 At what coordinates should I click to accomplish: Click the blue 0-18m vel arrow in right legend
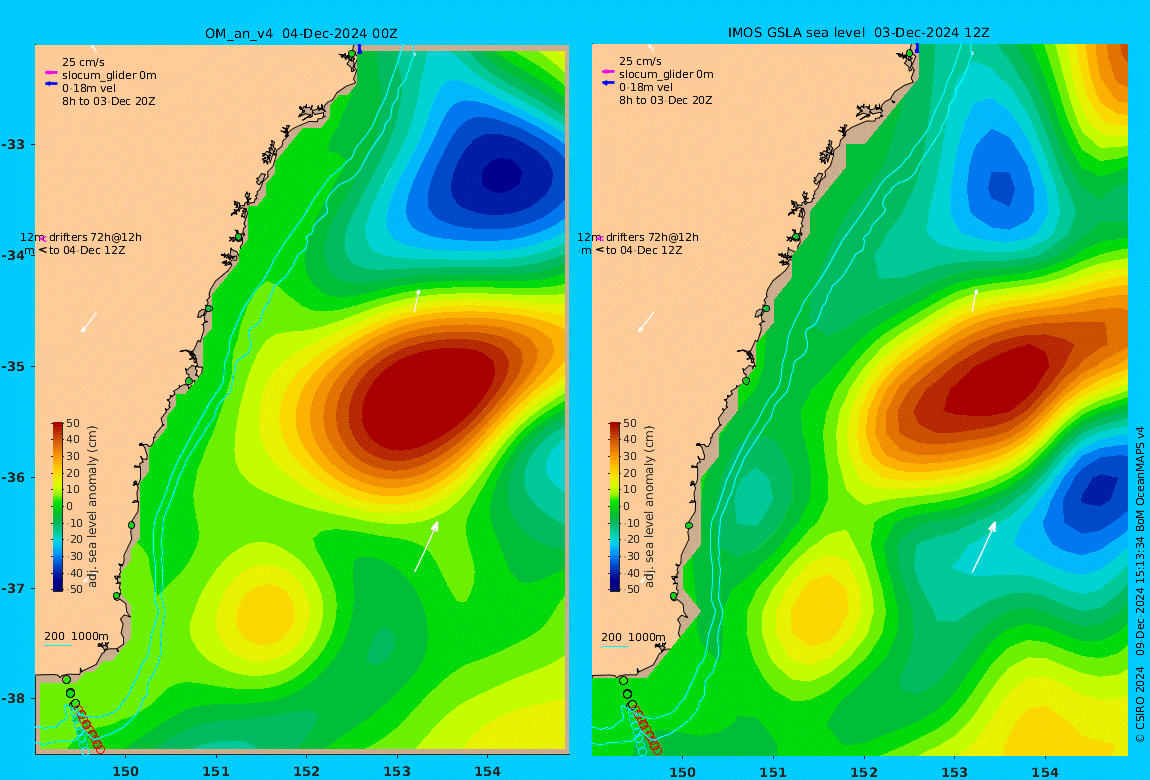pos(608,83)
